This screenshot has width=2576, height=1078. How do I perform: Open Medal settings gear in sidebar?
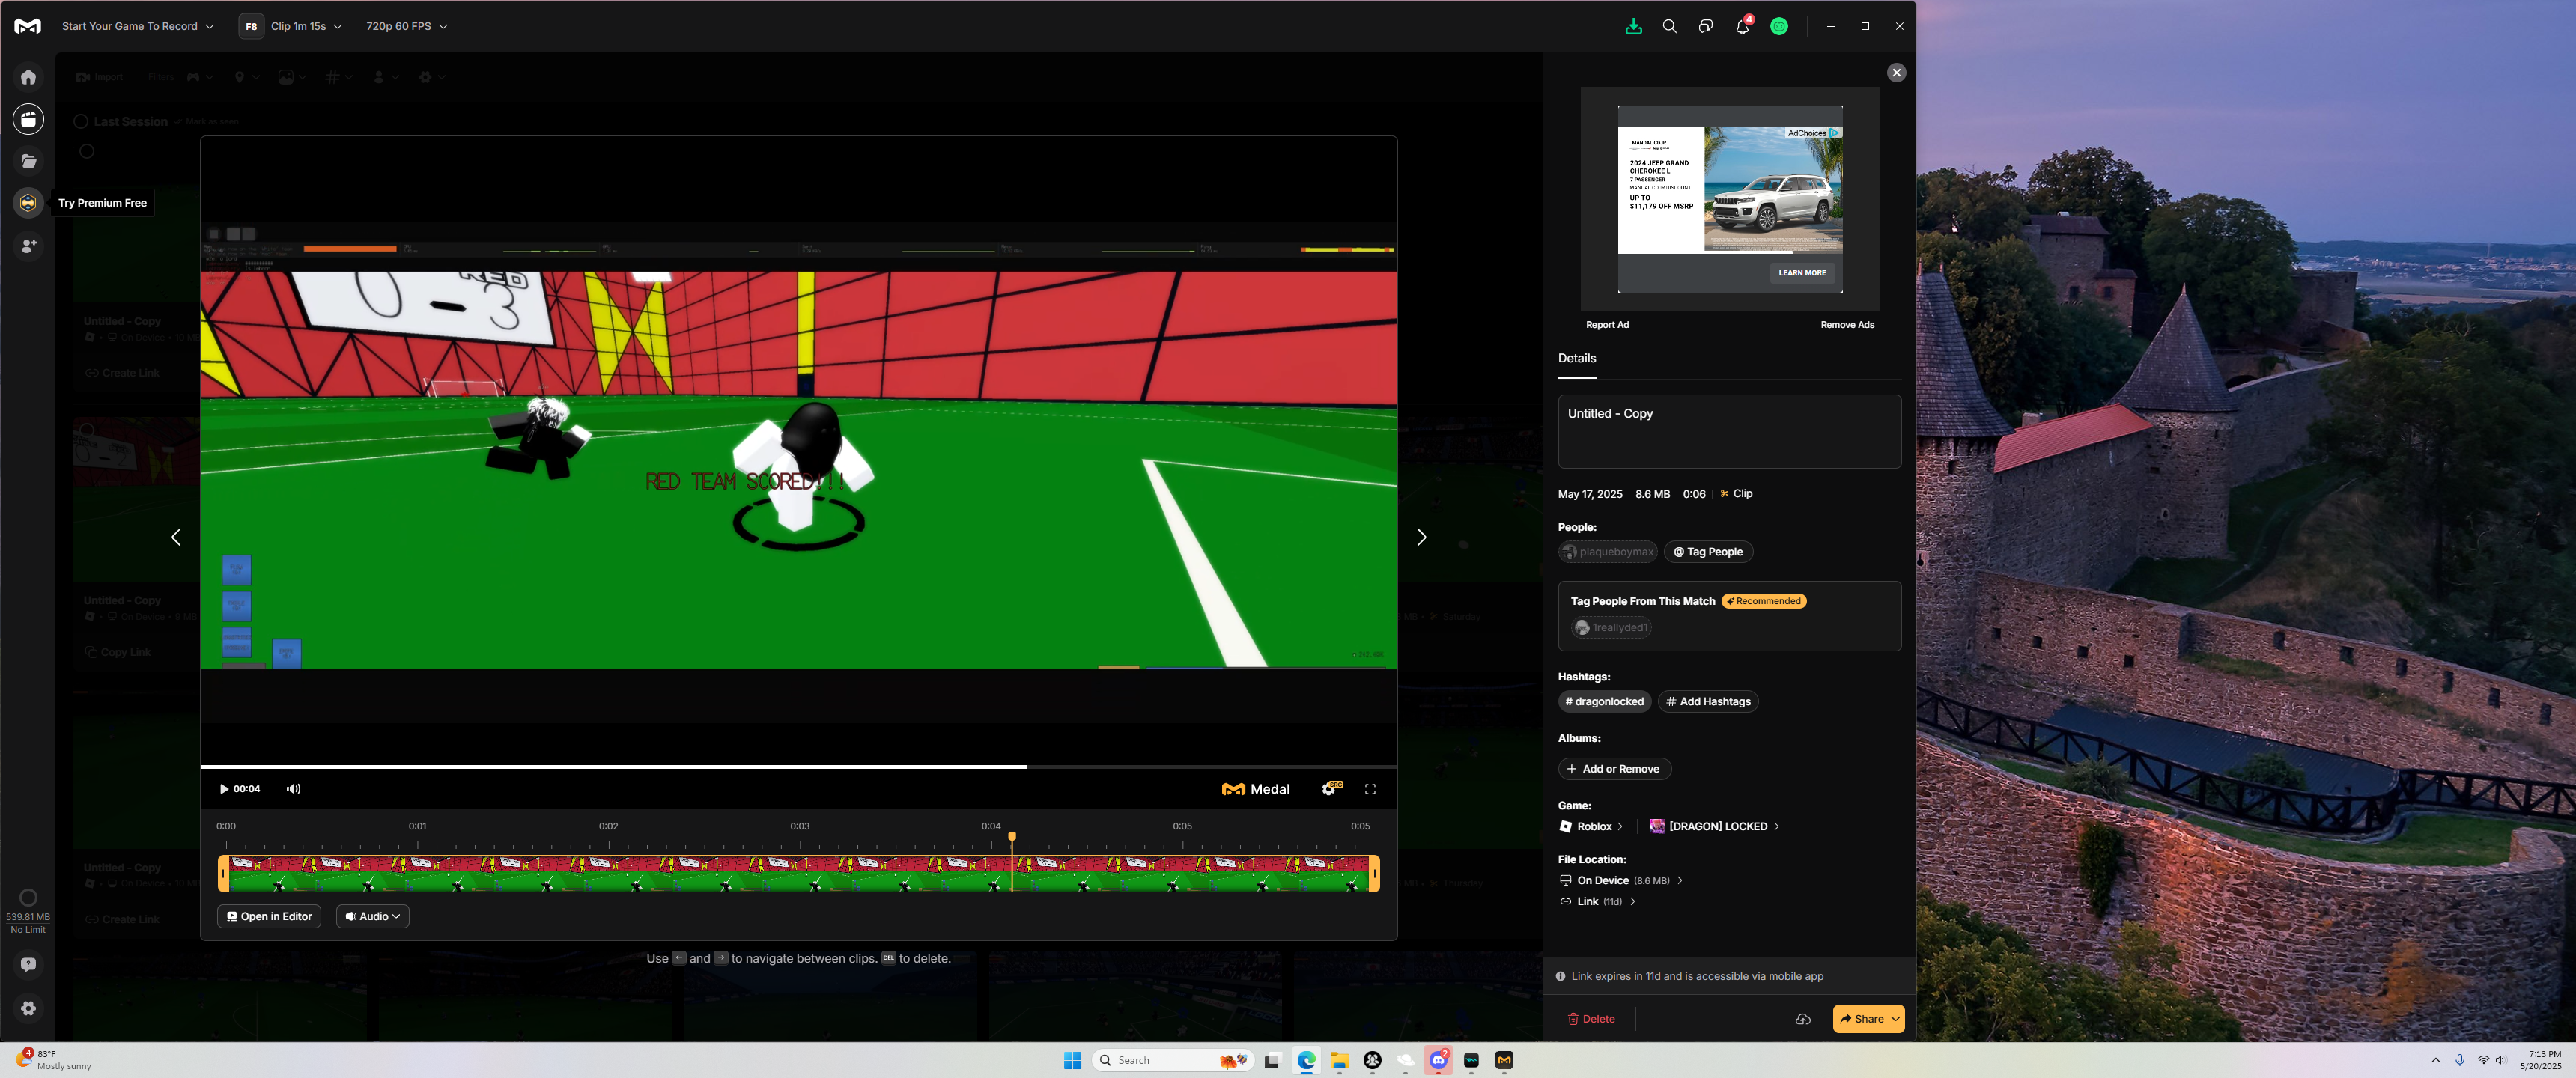click(28, 1008)
